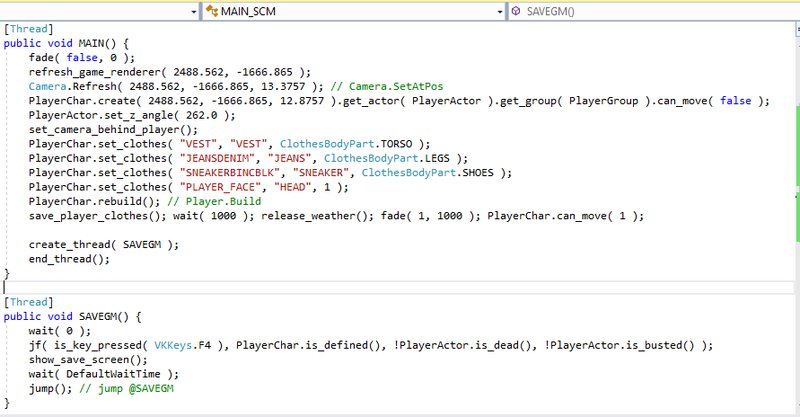This screenshot has height=417, width=800.
Task: Expand the MAIN_SCM class dropdown arrow
Action: coord(497,11)
